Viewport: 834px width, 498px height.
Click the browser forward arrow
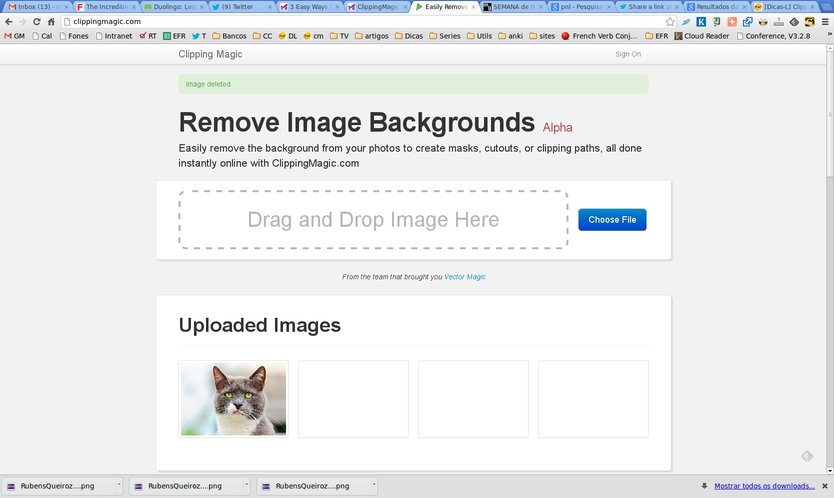(22, 22)
